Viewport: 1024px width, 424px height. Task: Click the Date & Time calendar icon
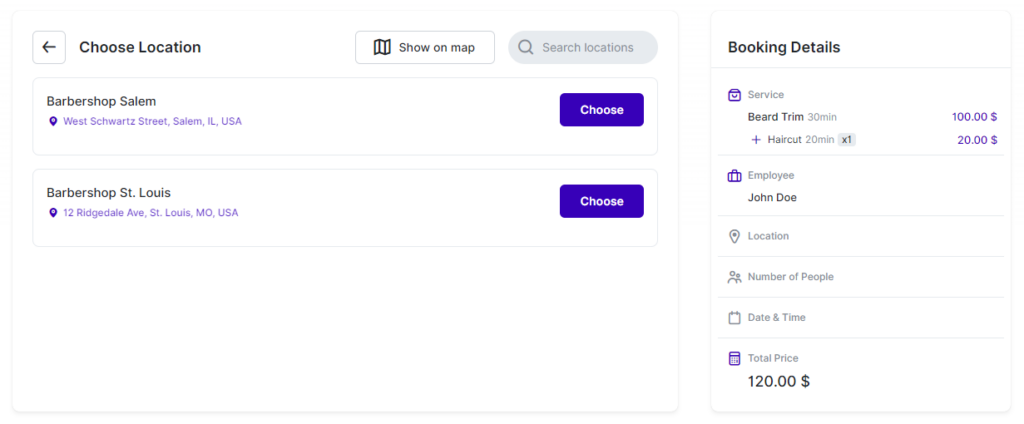click(734, 318)
